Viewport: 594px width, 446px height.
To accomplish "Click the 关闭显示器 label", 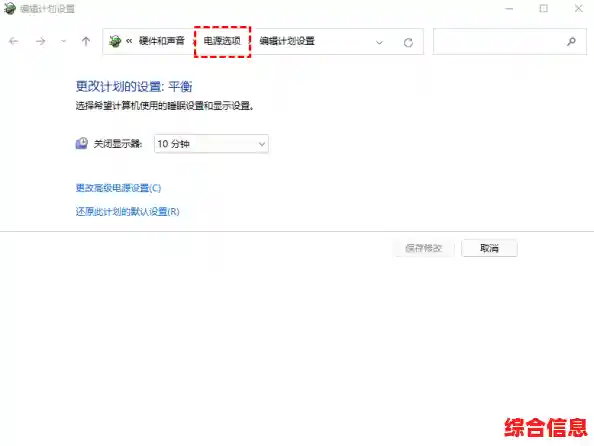I will coord(118,144).
